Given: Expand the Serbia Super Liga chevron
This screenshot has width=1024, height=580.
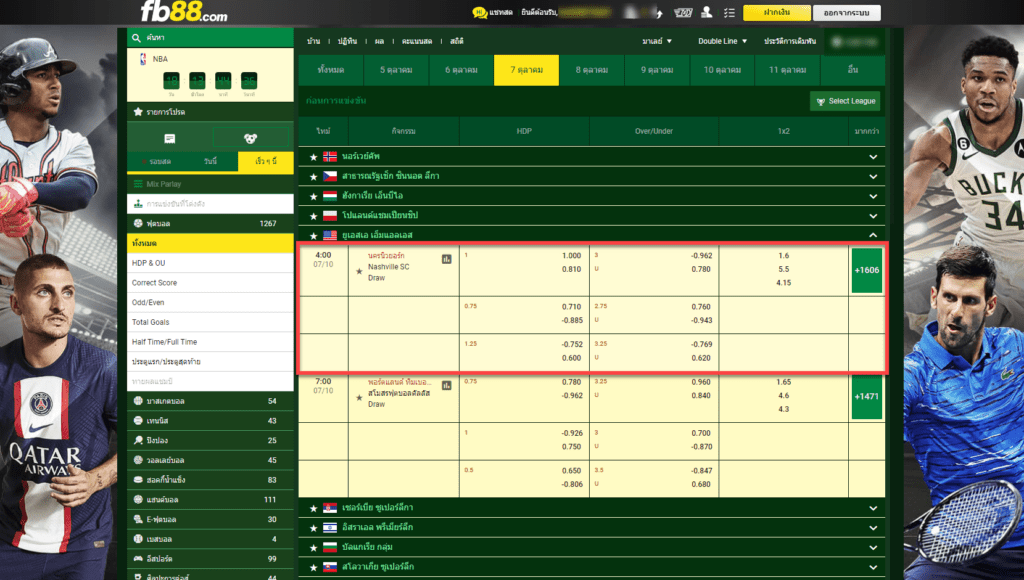Looking at the screenshot, I should coord(873,508).
